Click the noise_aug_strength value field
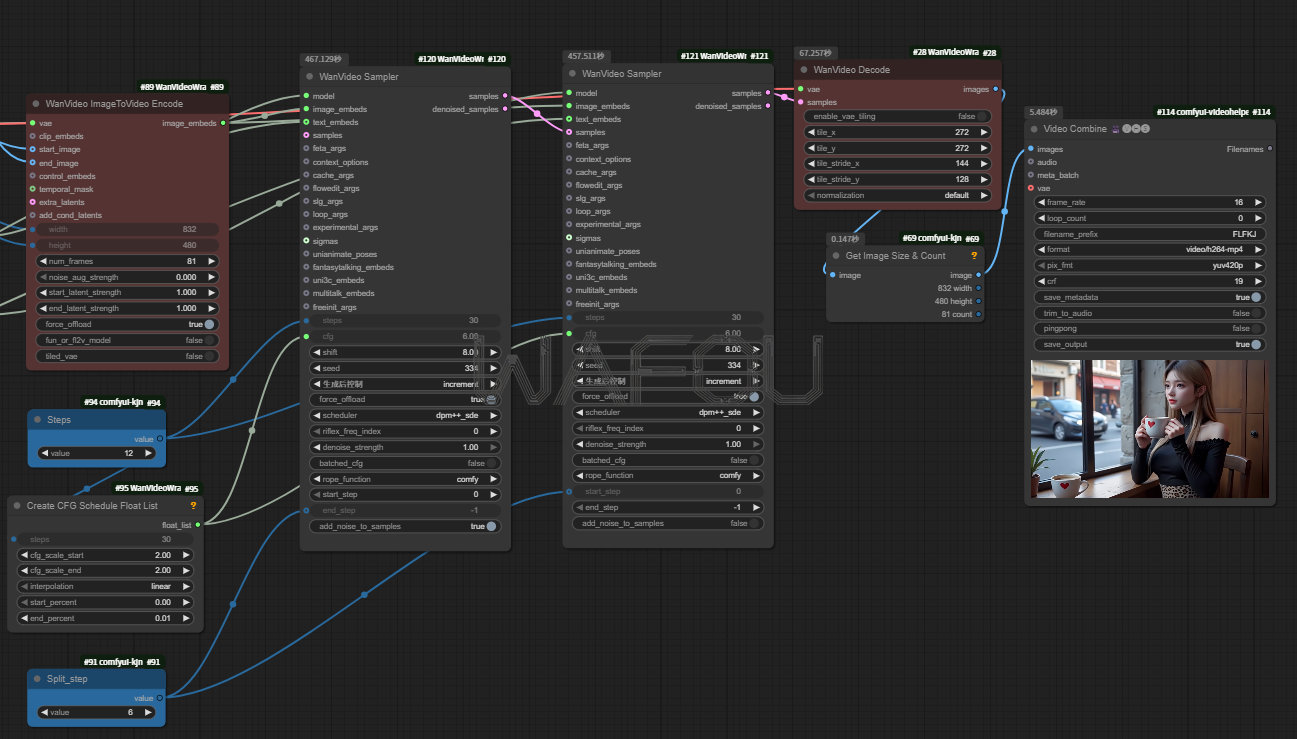 [x=127, y=277]
